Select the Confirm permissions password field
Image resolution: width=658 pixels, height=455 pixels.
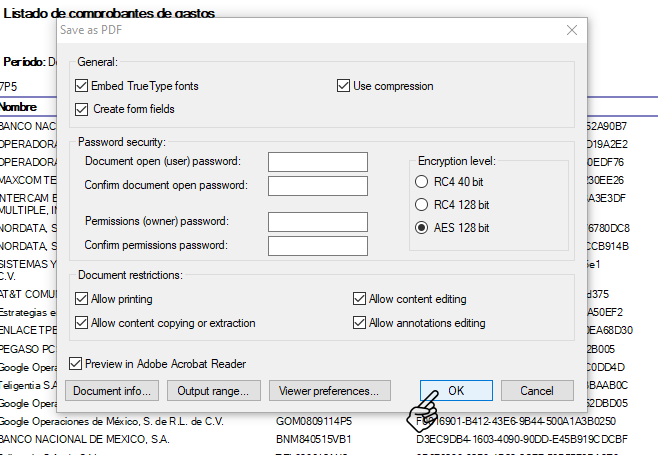click(x=318, y=246)
